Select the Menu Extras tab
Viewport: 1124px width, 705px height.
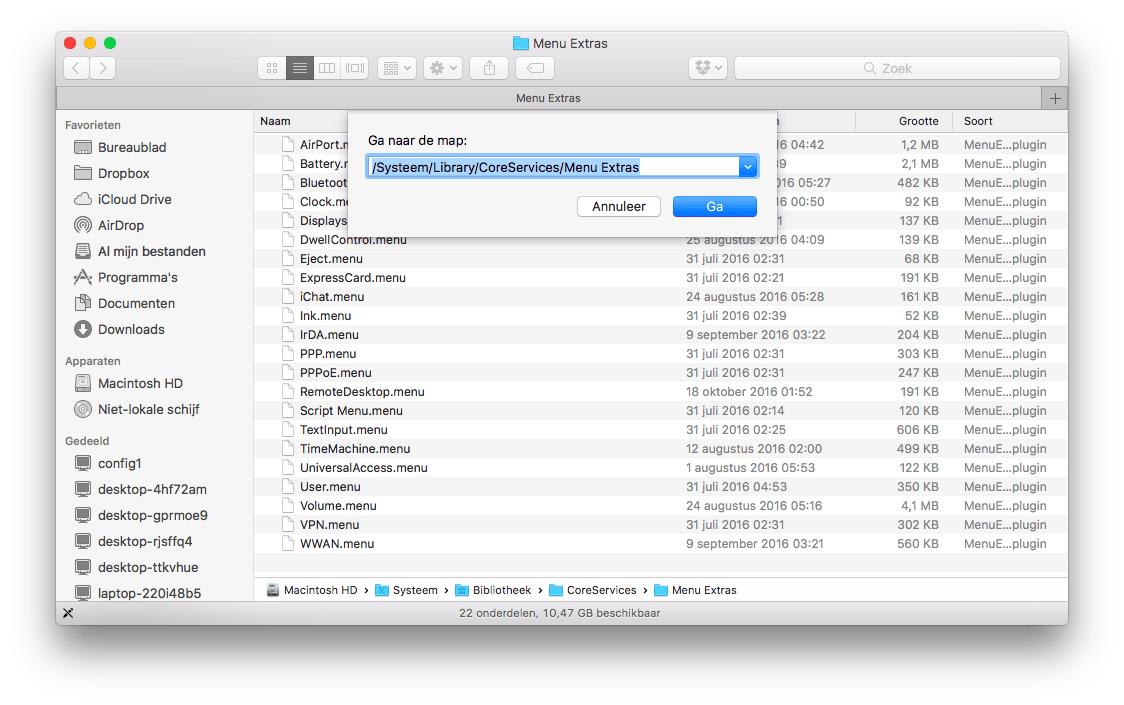tap(548, 98)
